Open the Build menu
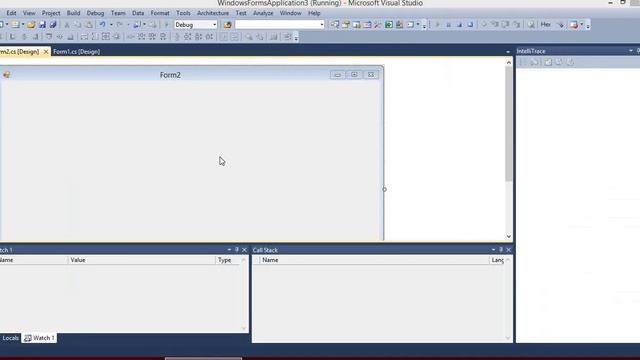 (73, 13)
